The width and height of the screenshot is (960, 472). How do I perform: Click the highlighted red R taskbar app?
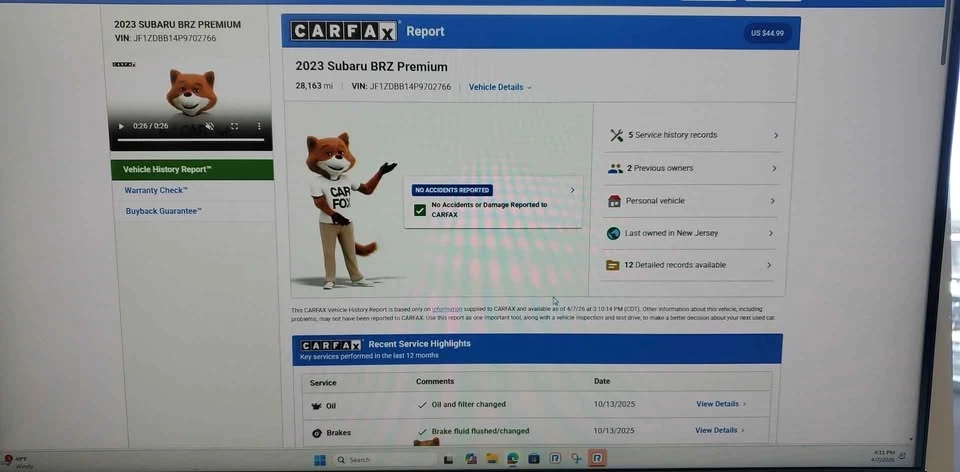[x=597, y=458]
